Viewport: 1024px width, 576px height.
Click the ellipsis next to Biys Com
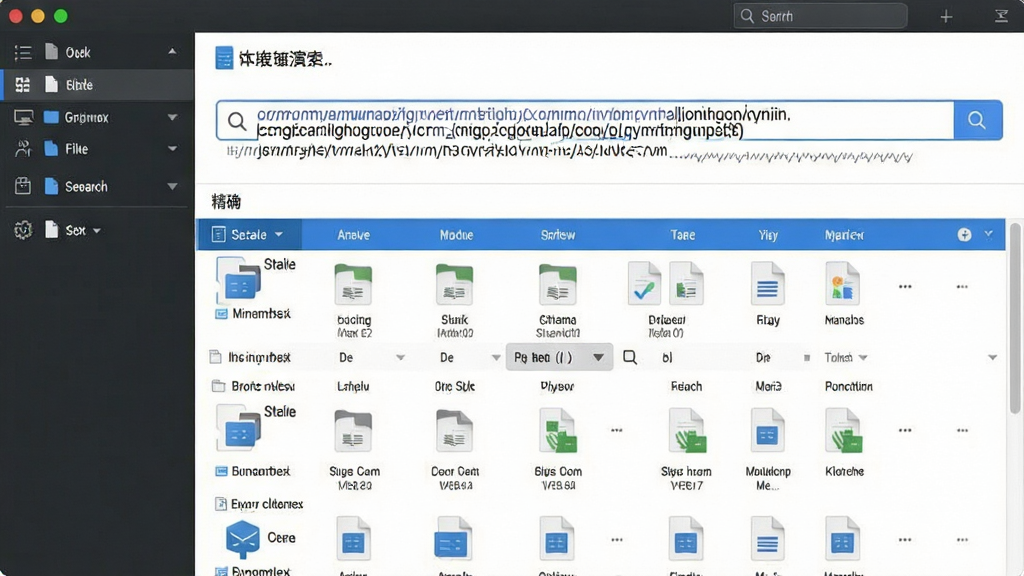click(x=616, y=430)
